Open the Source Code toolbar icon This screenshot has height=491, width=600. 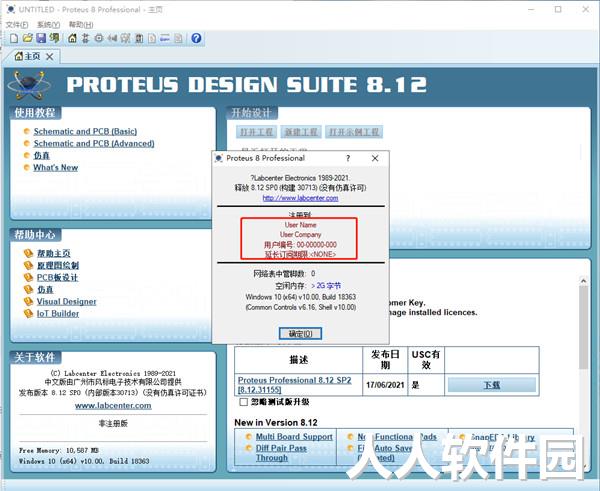165,38
